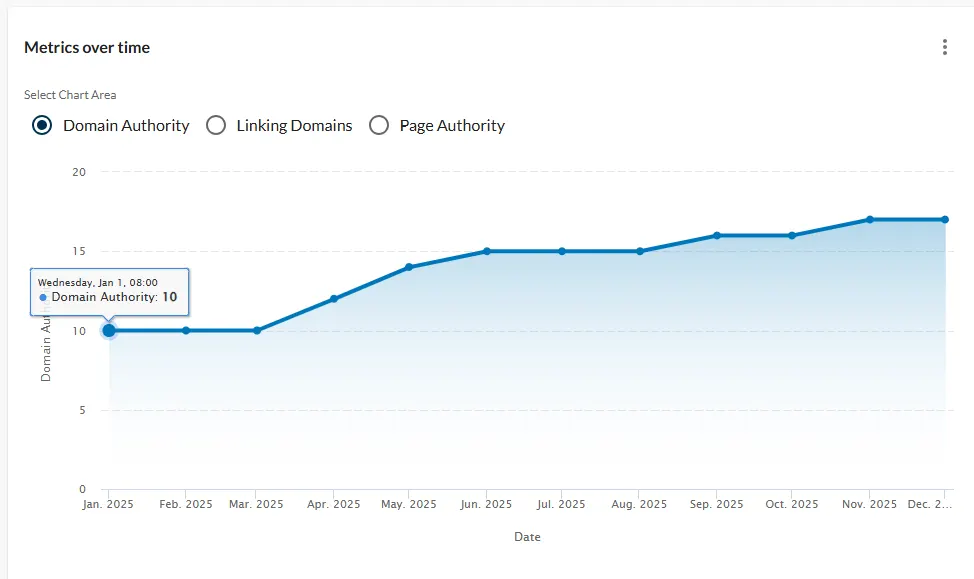The width and height of the screenshot is (974, 579).
Task: Select the January data point on the chart
Action: tap(108, 330)
